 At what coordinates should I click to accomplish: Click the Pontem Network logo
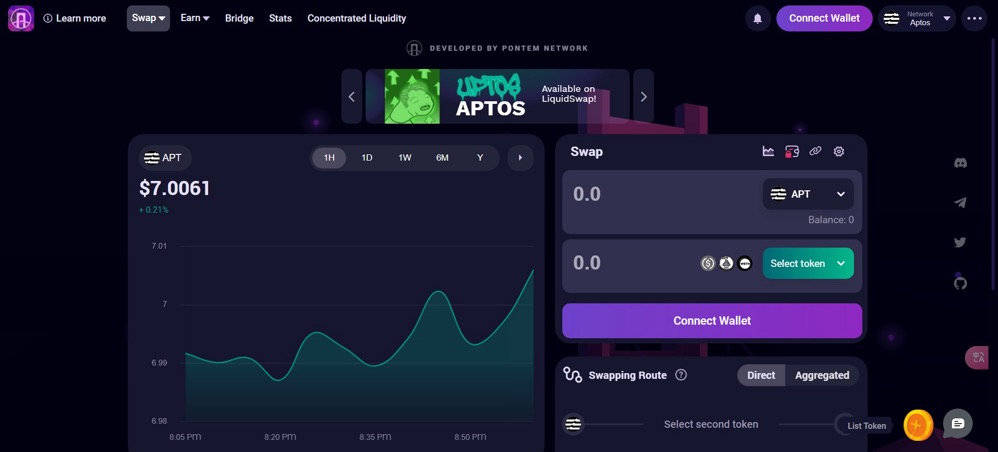coord(414,48)
